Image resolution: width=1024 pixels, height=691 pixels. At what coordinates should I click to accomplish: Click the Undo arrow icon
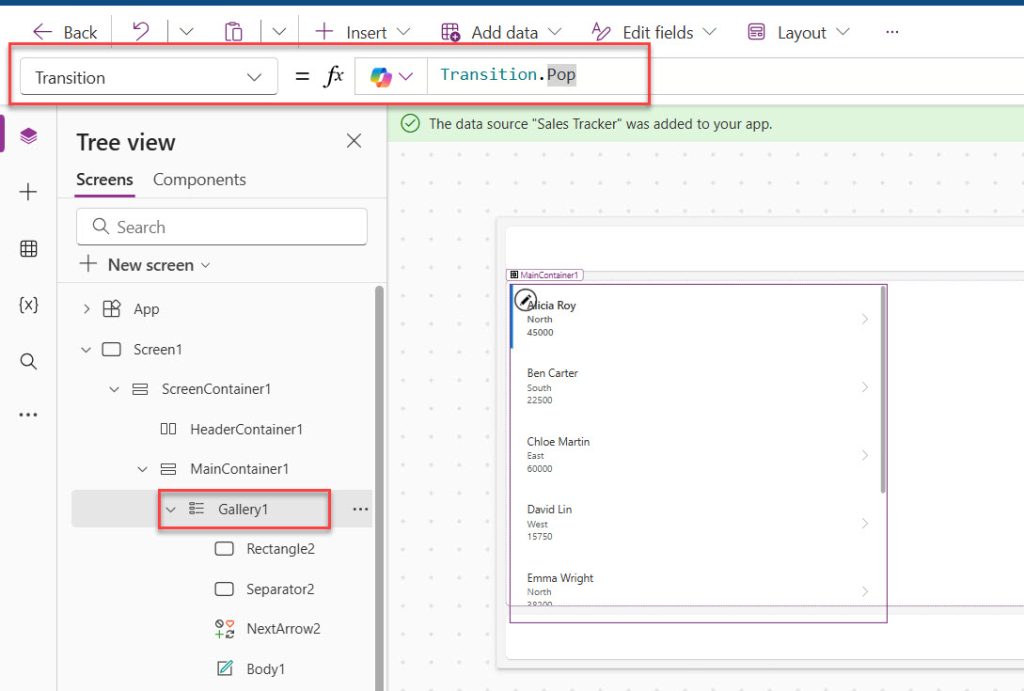[140, 31]
